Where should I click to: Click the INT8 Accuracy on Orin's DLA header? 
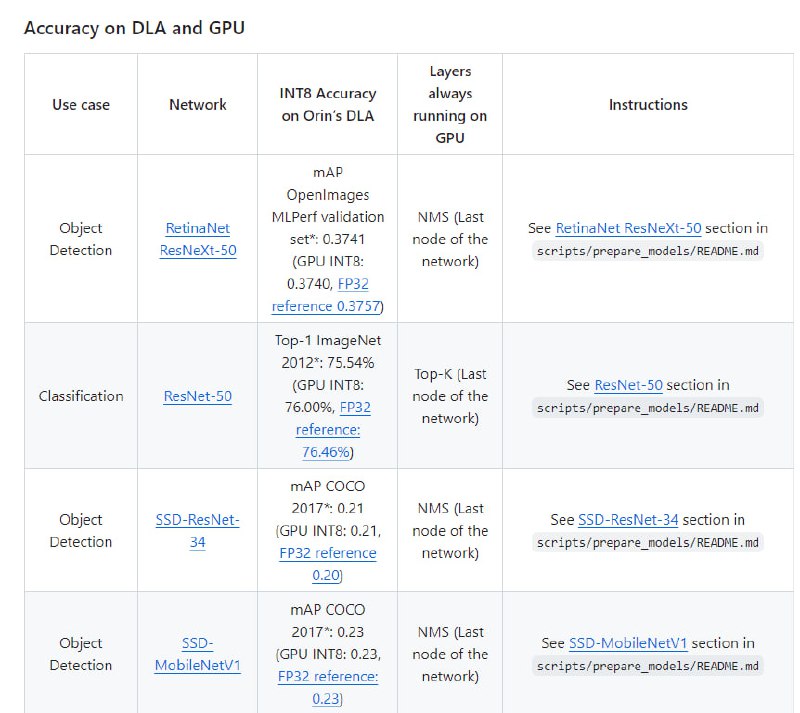[327, 104]
